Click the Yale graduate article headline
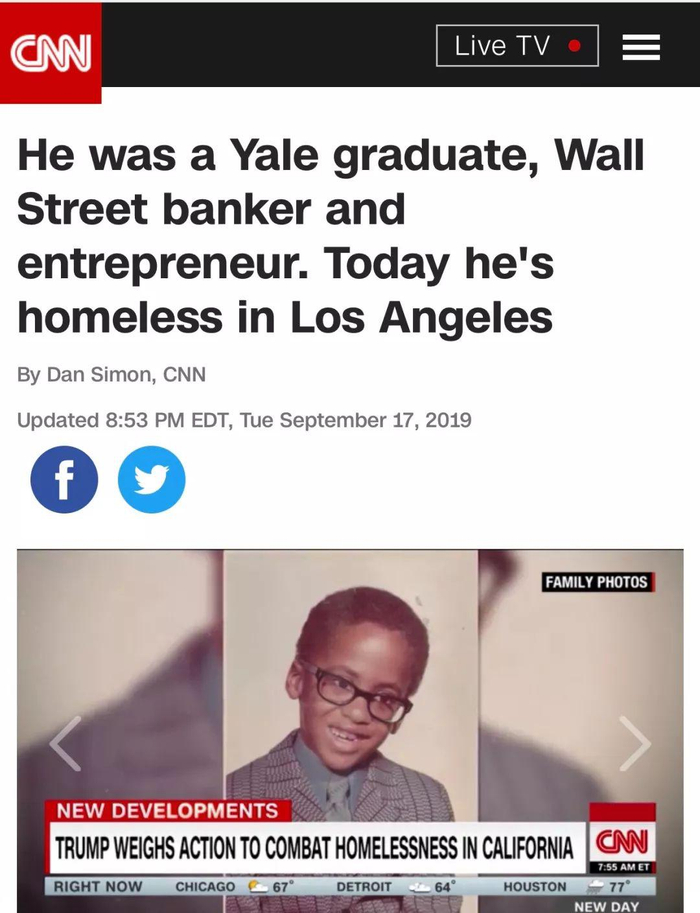Screen dimensions: 700x913 (331, 236)
